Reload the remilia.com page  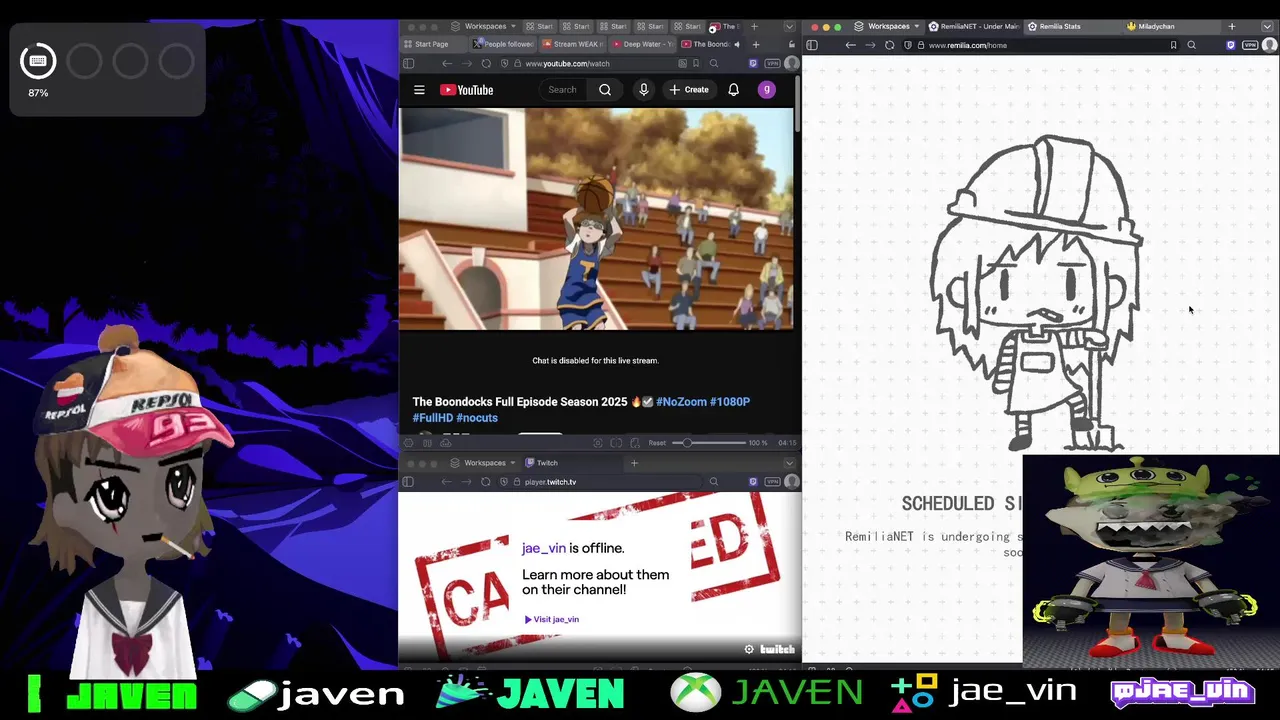click(889, 45)
